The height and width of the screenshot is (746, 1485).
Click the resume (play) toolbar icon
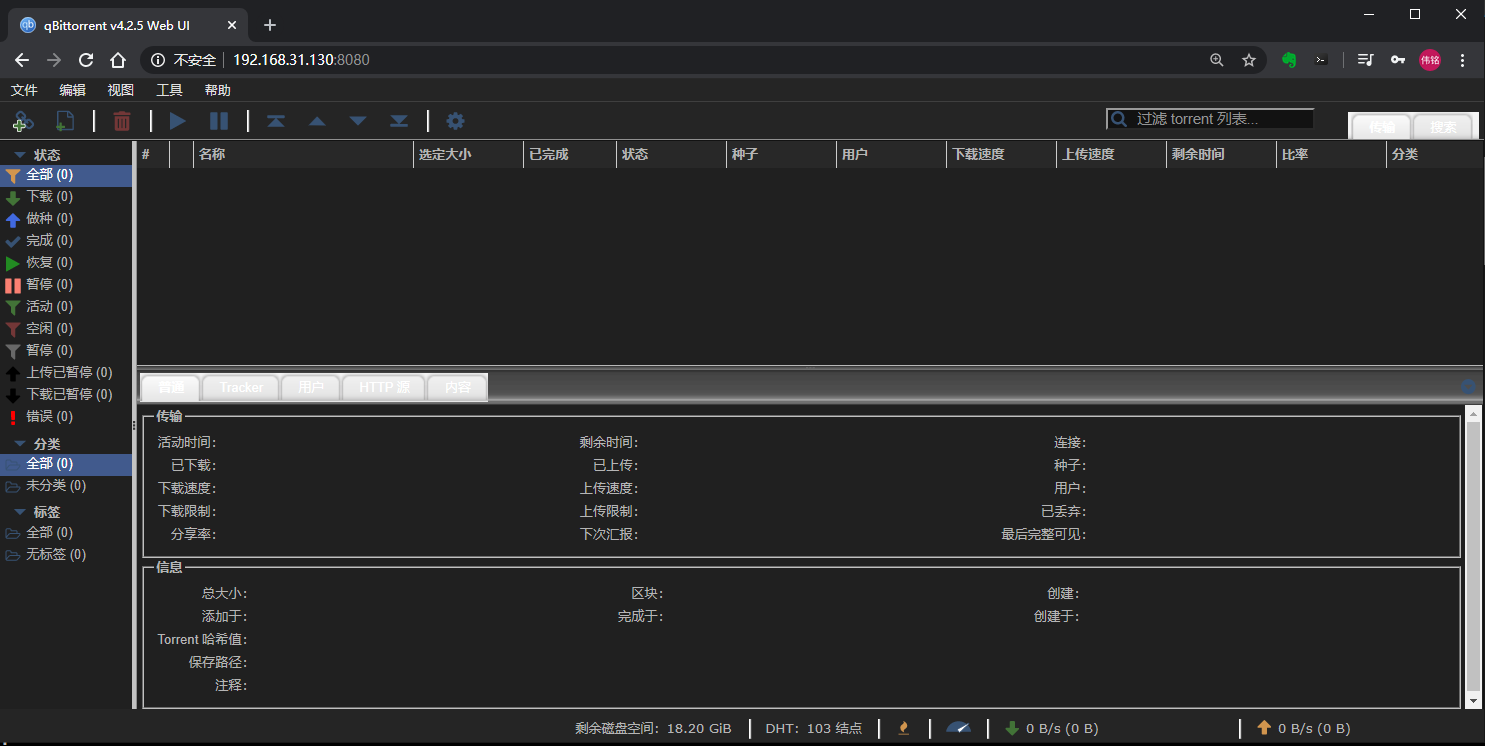(x=178, y=121)
